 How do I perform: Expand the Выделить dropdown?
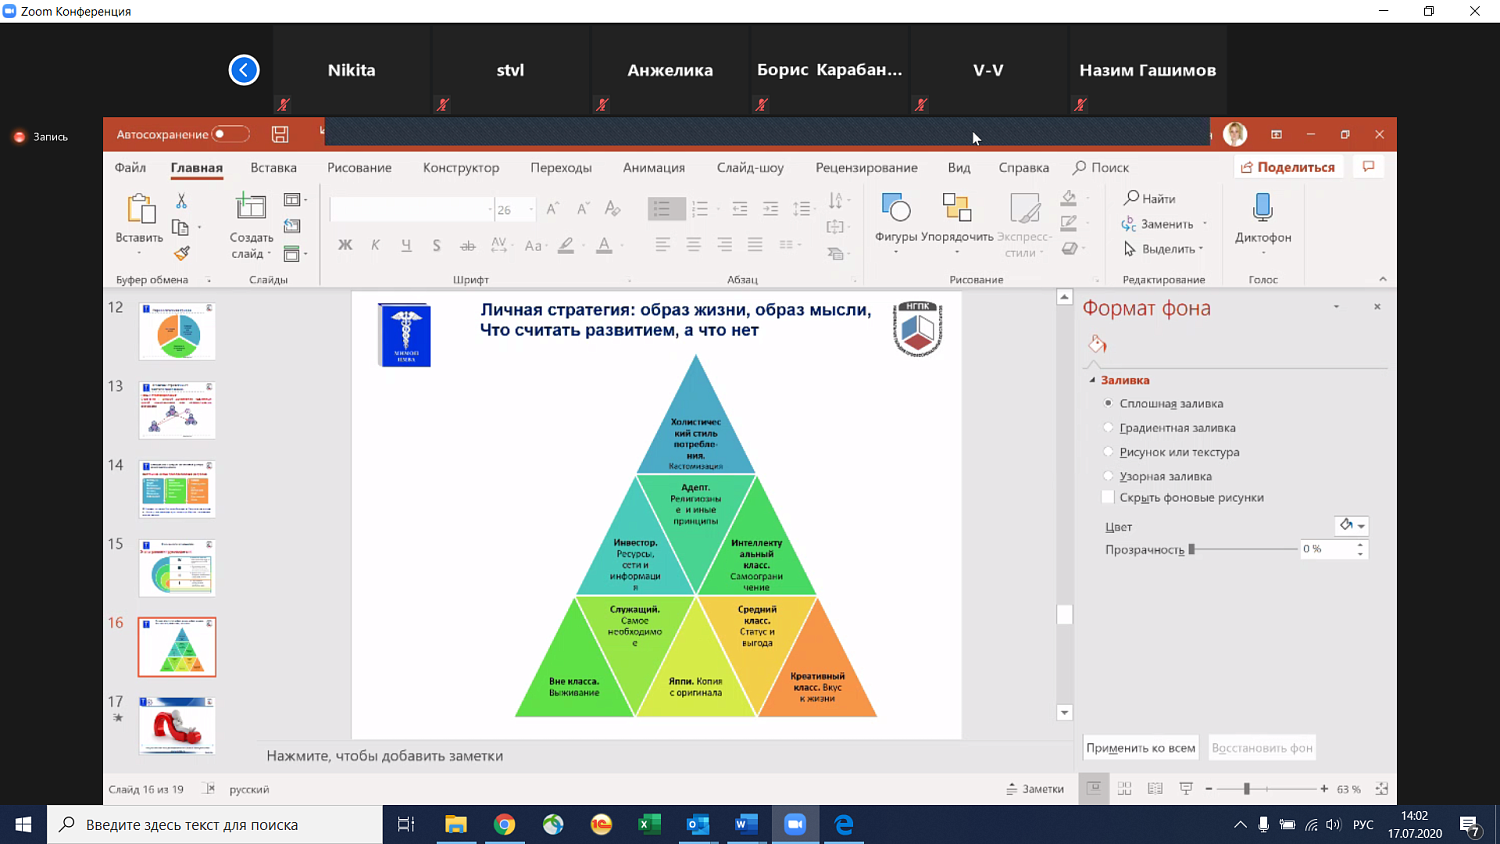pyautogui.click(x=1201, y=249)
